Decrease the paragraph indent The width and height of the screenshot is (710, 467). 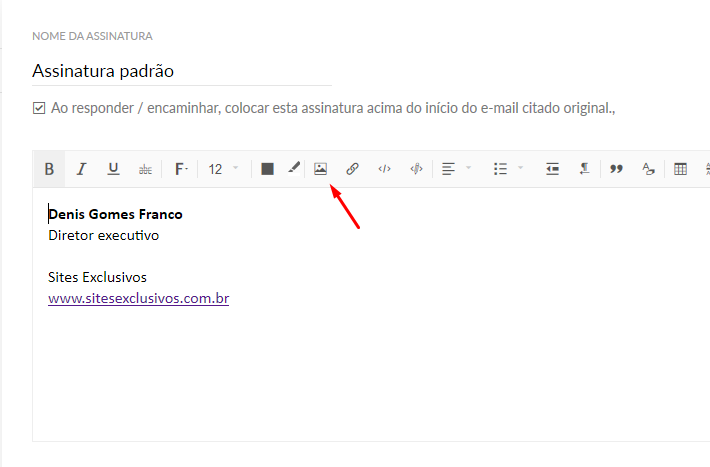552,169
